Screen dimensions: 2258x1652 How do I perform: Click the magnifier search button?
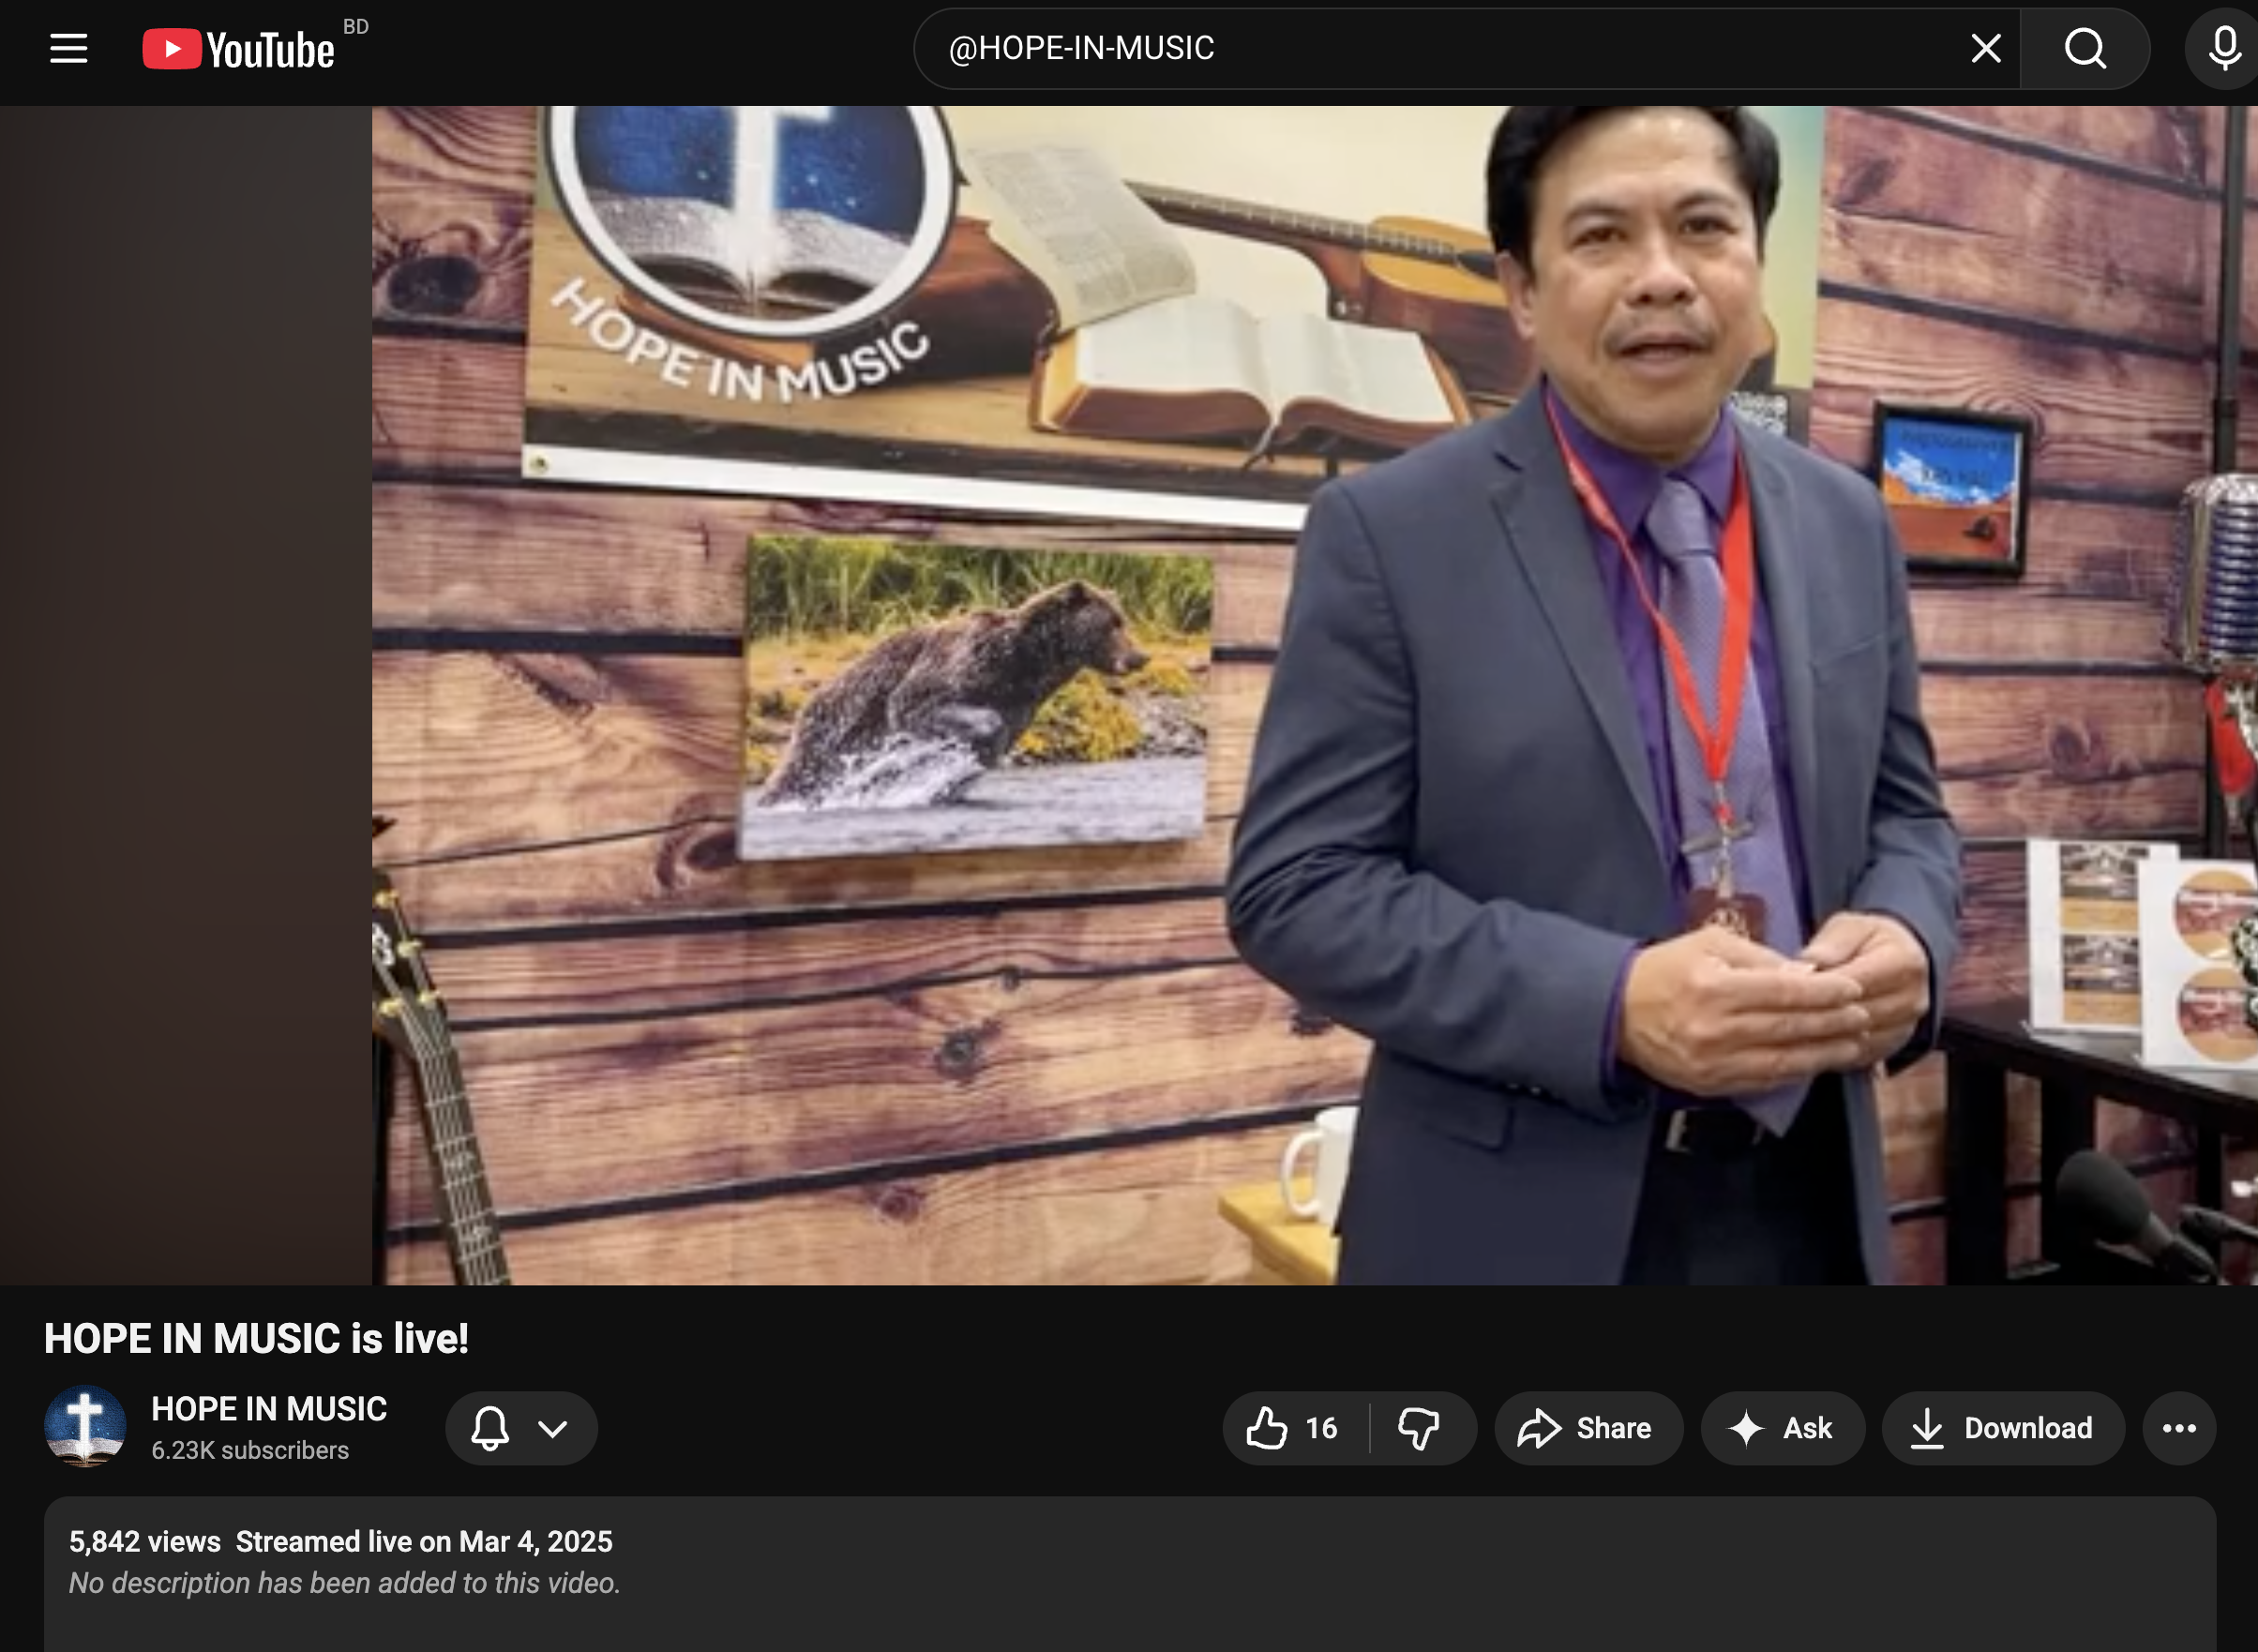pyautogui.click(x=2085, y=48)
